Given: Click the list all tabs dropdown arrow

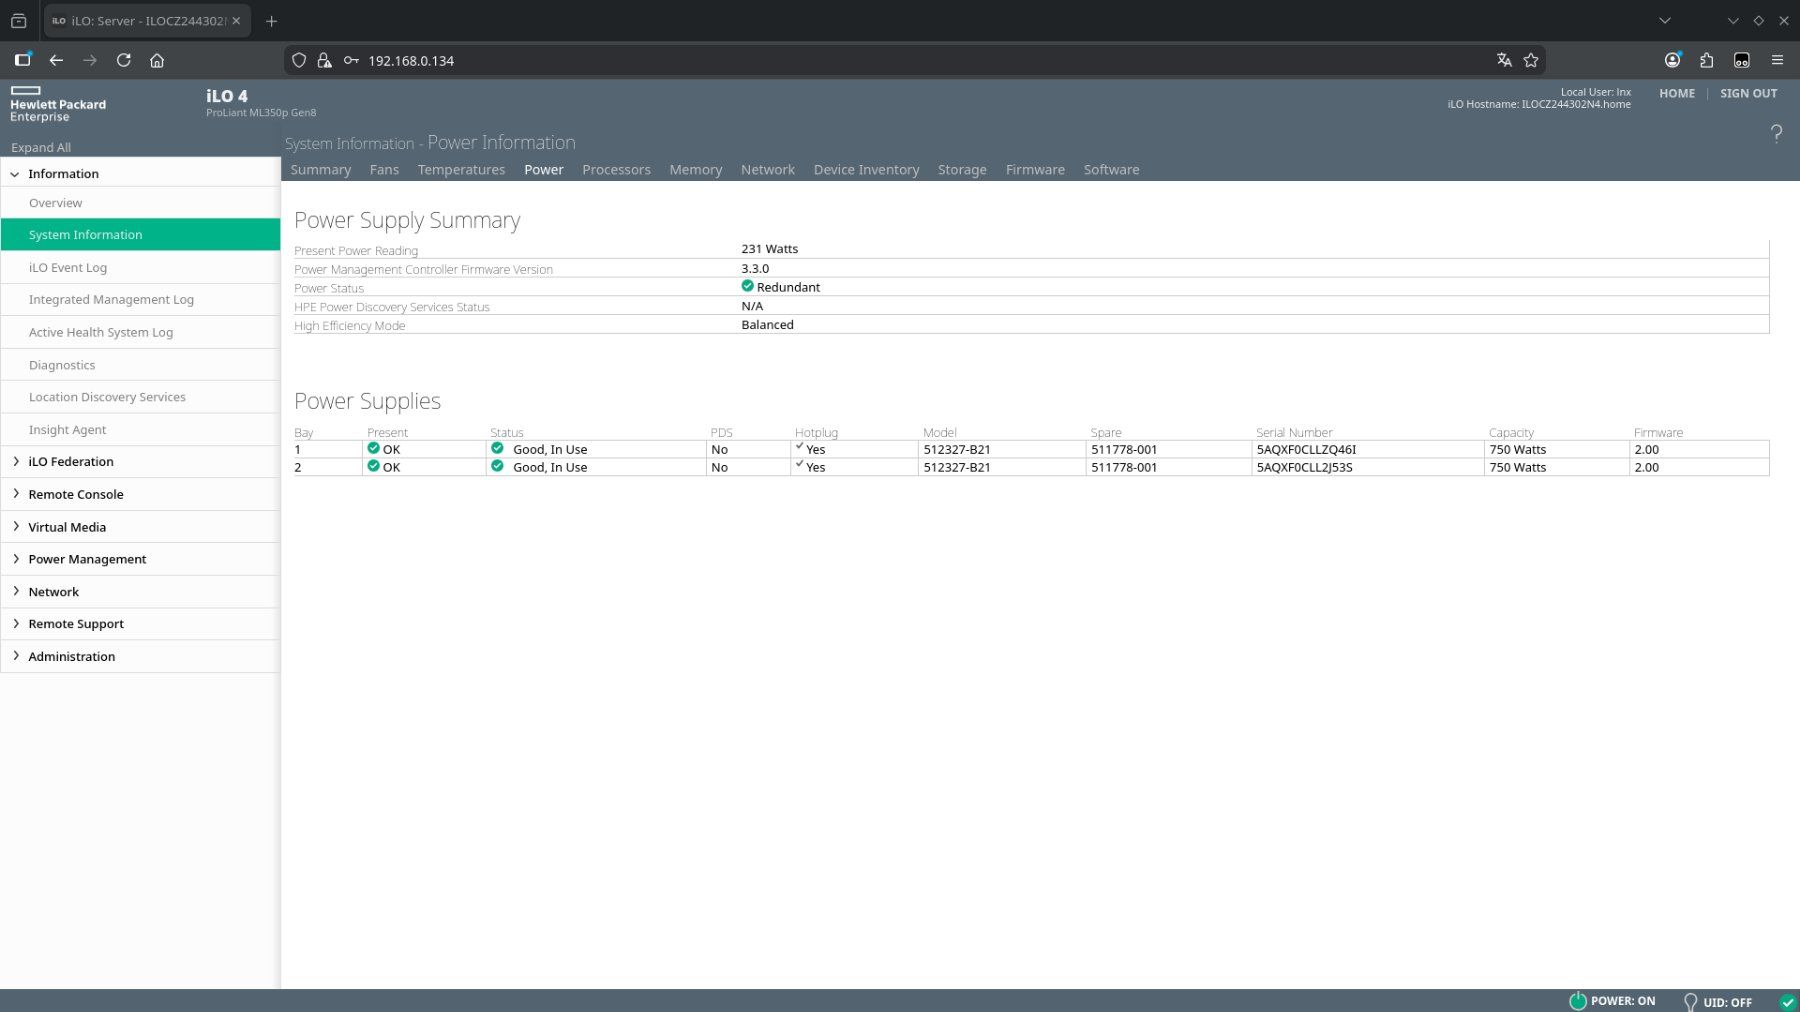Looking at the screenshot, I should pos(1665,20).
